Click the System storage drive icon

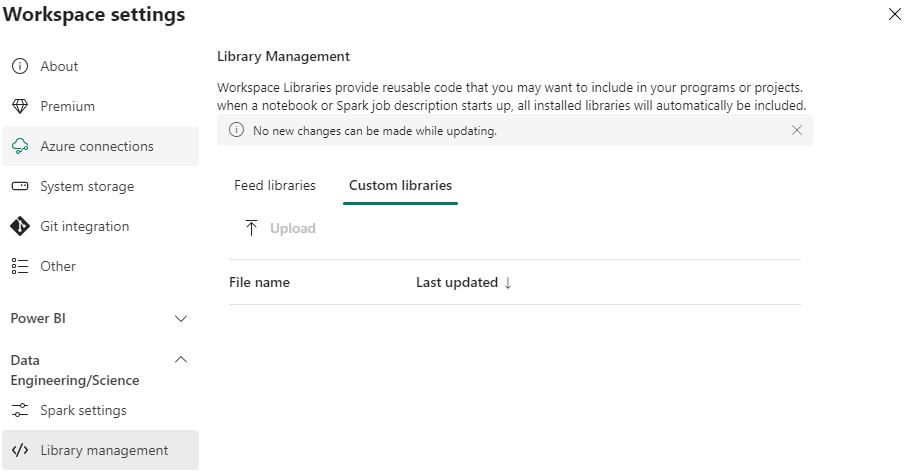tap(20, 186)
